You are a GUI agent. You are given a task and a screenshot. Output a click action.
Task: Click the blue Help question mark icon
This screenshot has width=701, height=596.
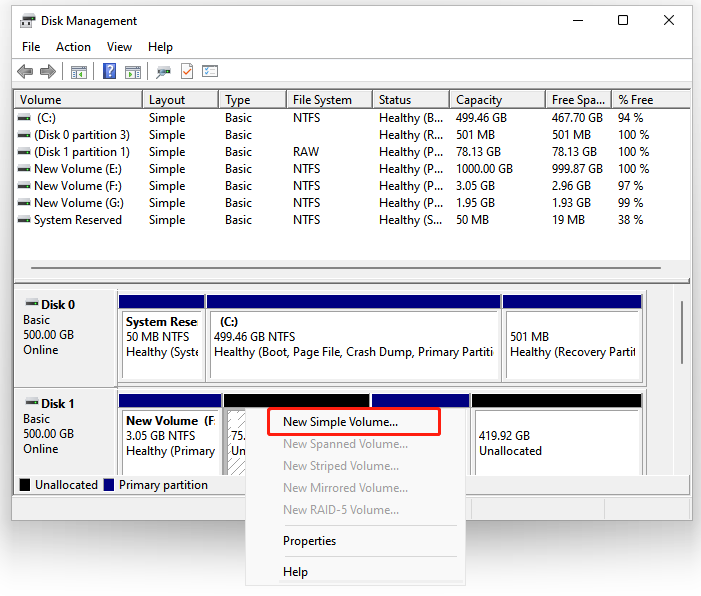point(110,72)
